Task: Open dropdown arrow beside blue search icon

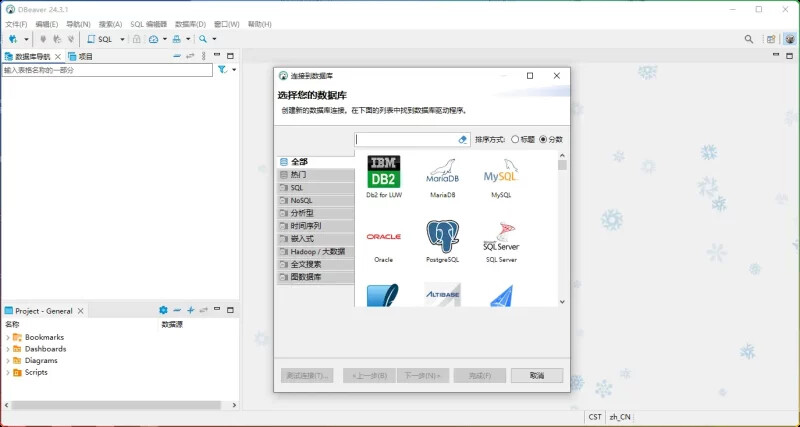Action: coord(214,39)
